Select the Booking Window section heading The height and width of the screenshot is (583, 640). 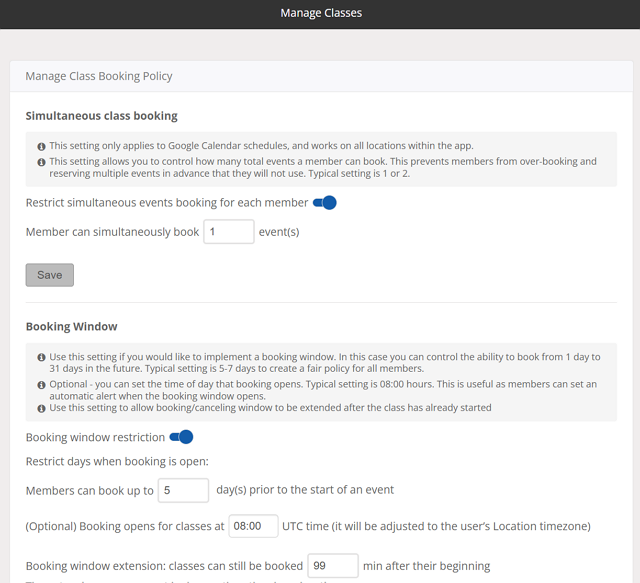pos(71,326)
